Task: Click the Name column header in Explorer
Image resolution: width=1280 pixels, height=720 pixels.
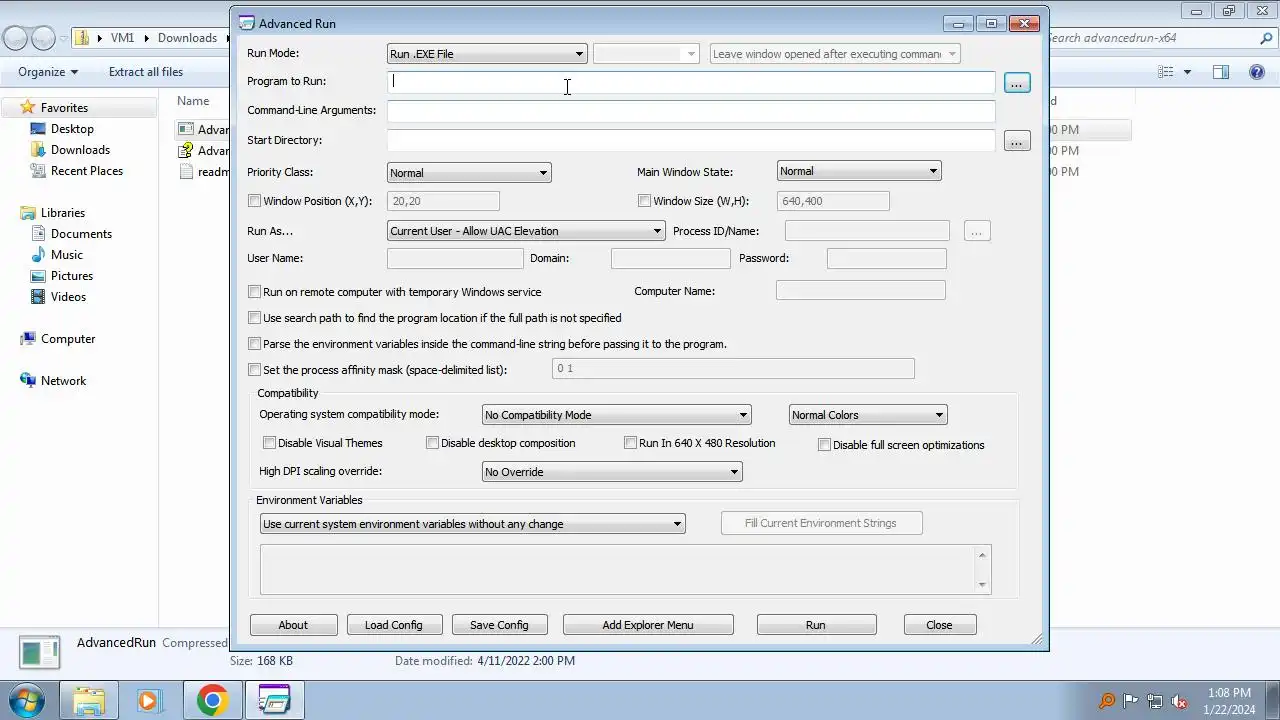Action: pos(193,101)
